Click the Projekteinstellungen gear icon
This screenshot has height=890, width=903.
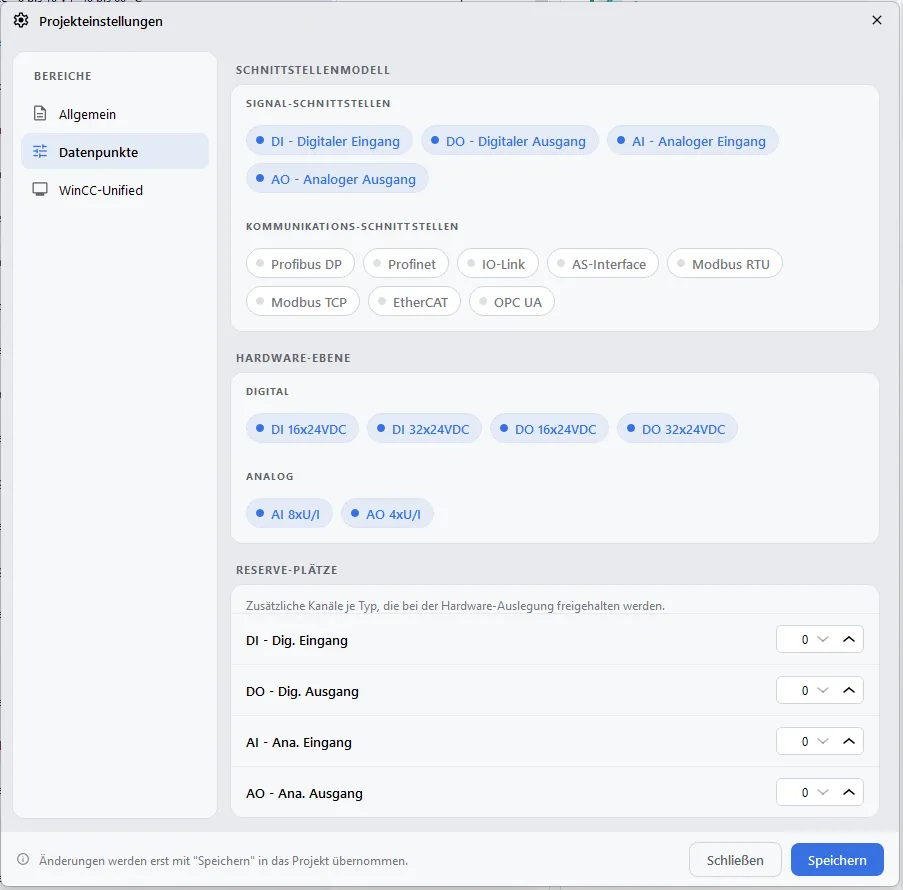(x=21, y=21)
